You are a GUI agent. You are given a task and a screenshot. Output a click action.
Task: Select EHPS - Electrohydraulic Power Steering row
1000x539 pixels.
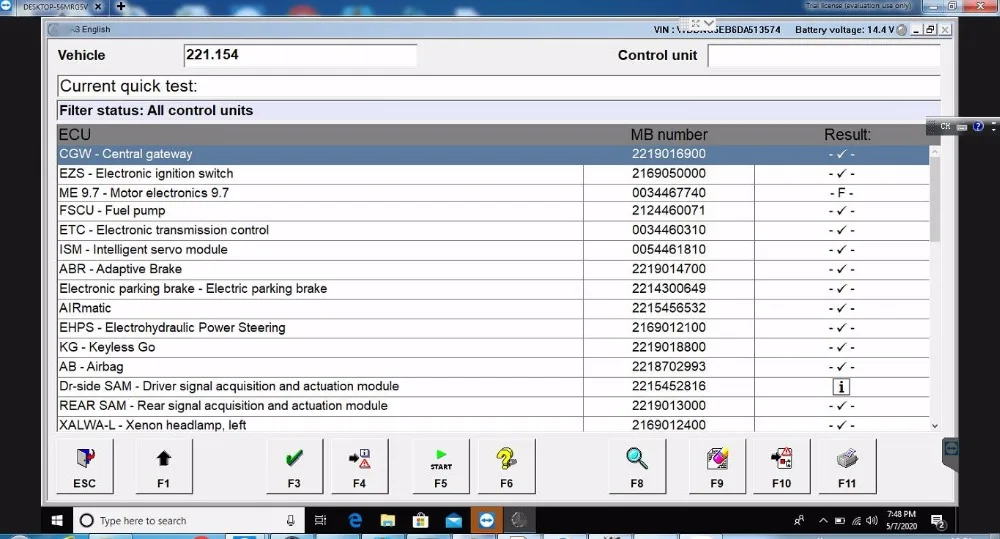(493, 328)
